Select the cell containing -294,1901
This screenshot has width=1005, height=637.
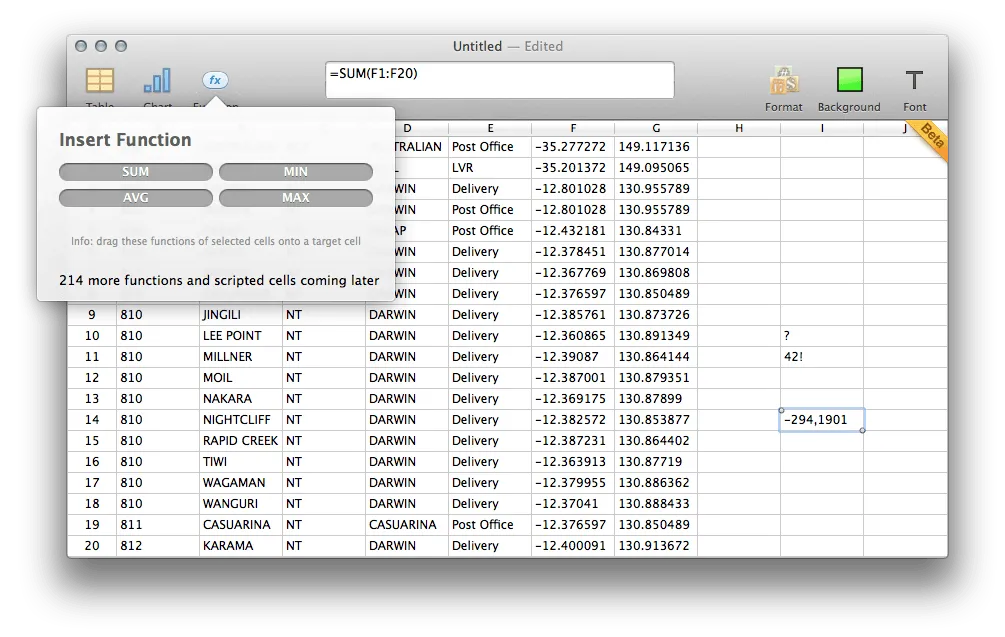[820, 419]
